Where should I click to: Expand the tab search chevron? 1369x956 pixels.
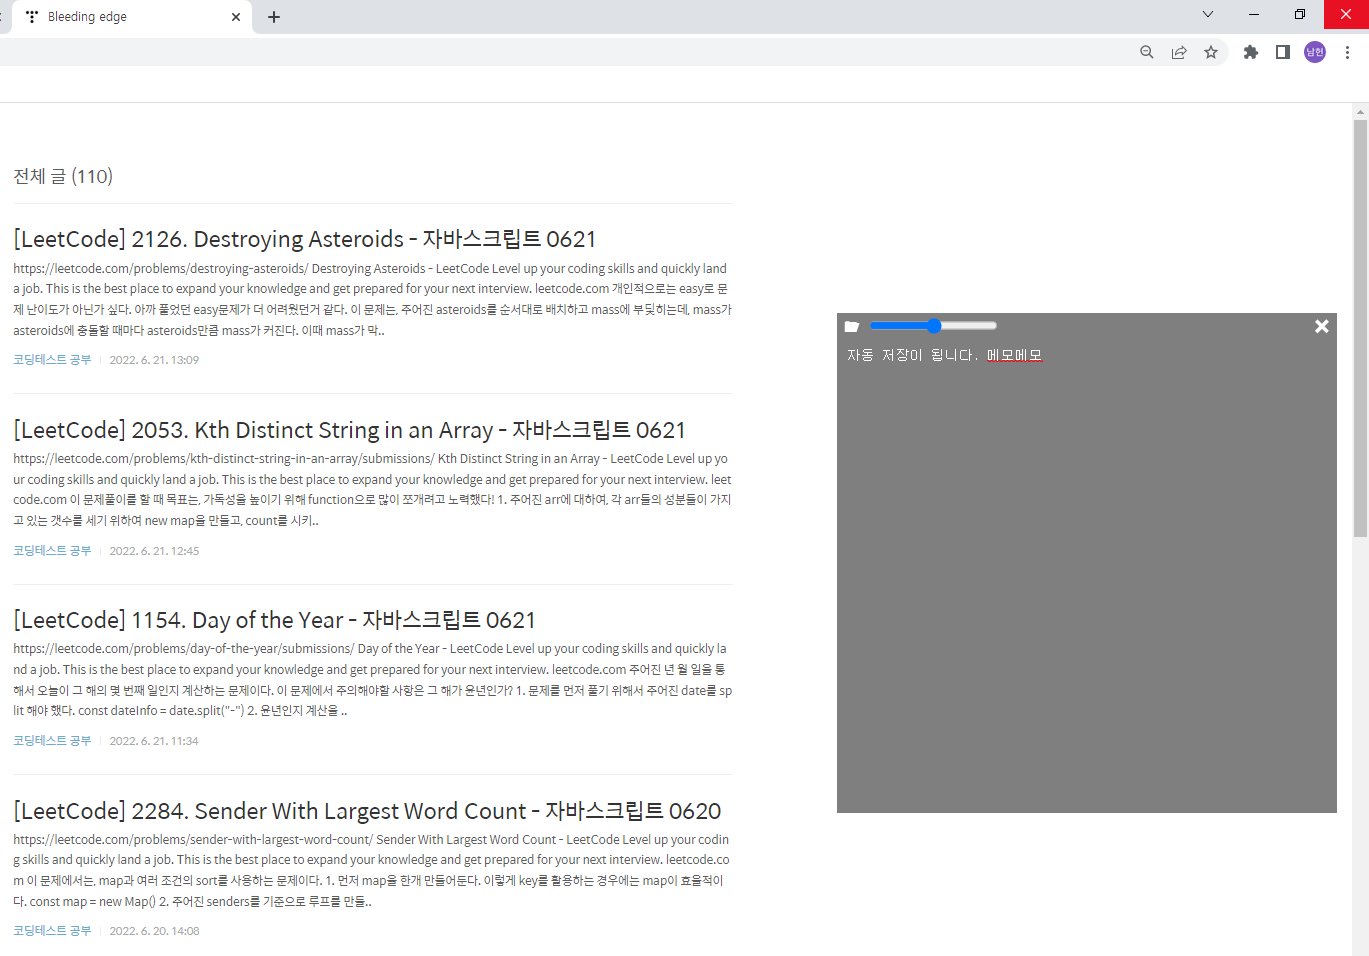click(1207, 14)
